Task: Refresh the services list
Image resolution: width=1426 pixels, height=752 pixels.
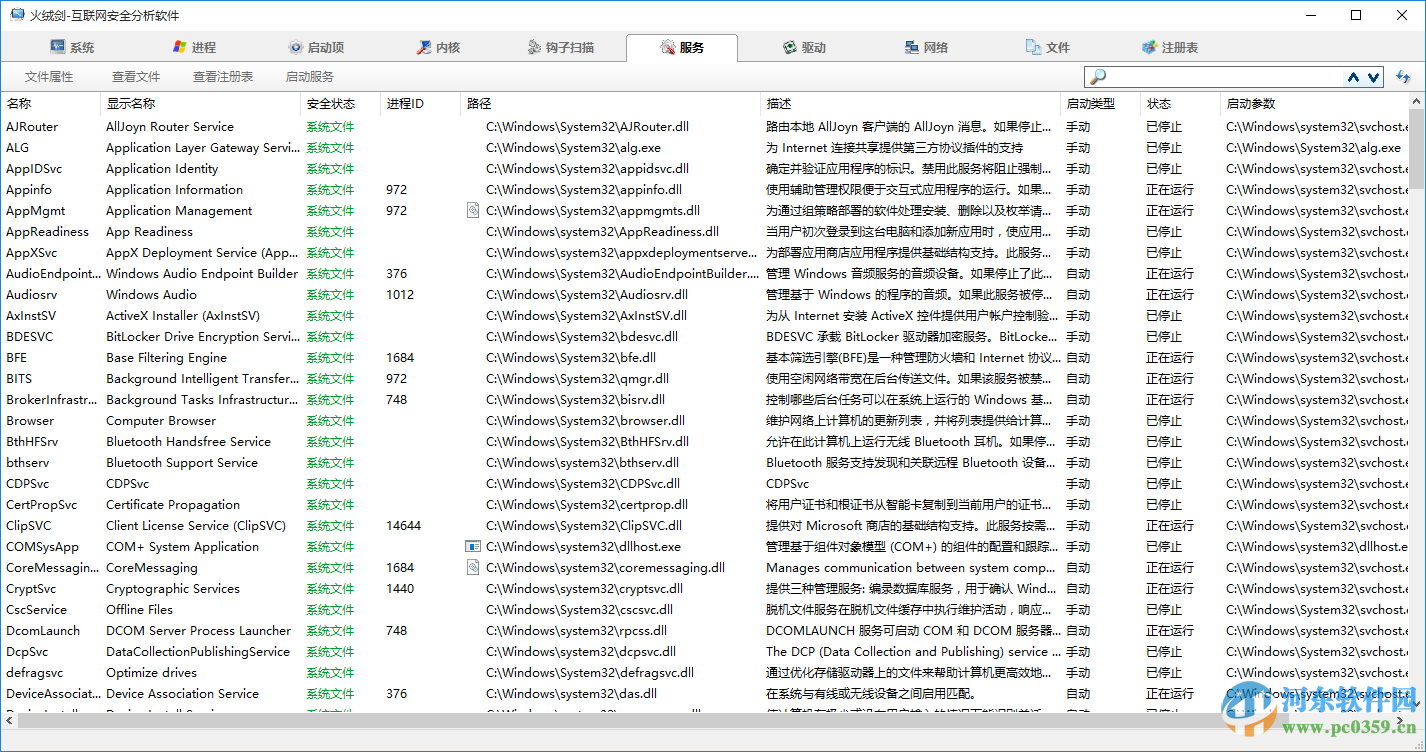Action: point(1402,76)
